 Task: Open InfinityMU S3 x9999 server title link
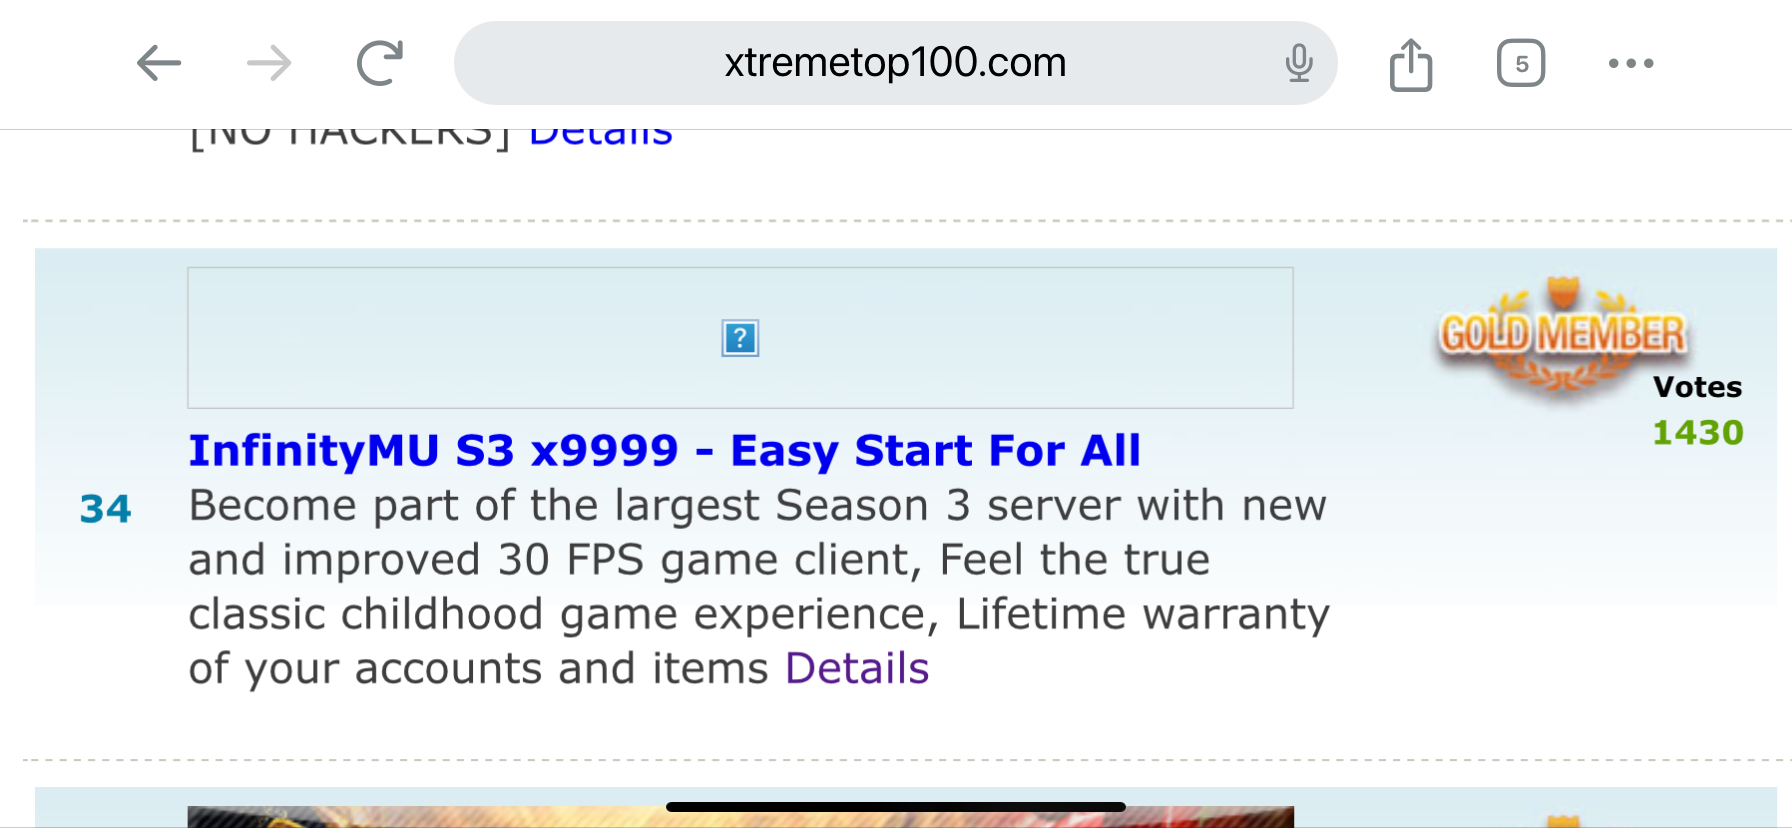[x=664, y=450]
